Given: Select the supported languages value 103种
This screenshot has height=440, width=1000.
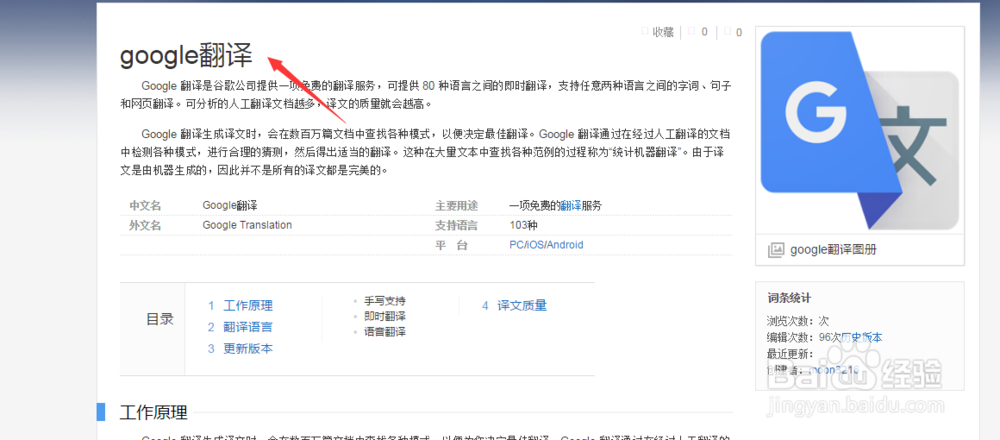Looking at the screenshot, I should (x=524, y=225).
